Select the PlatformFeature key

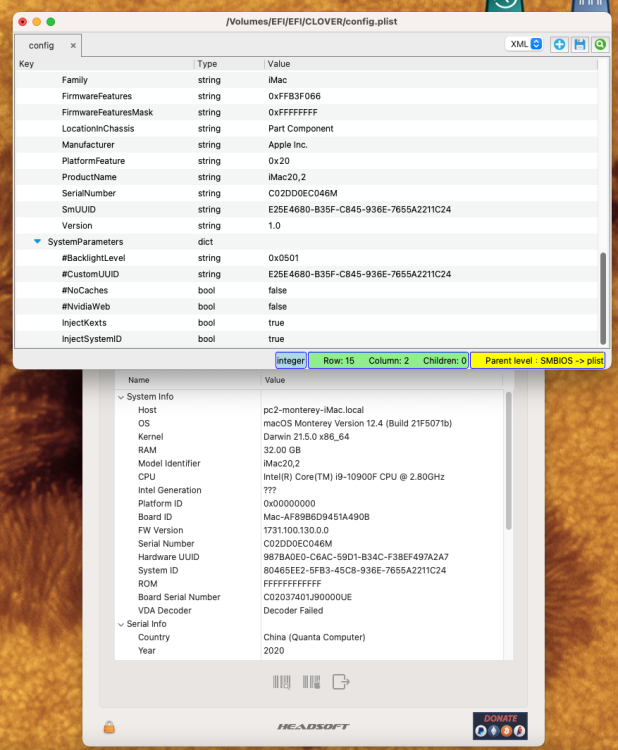pos(93,161)
